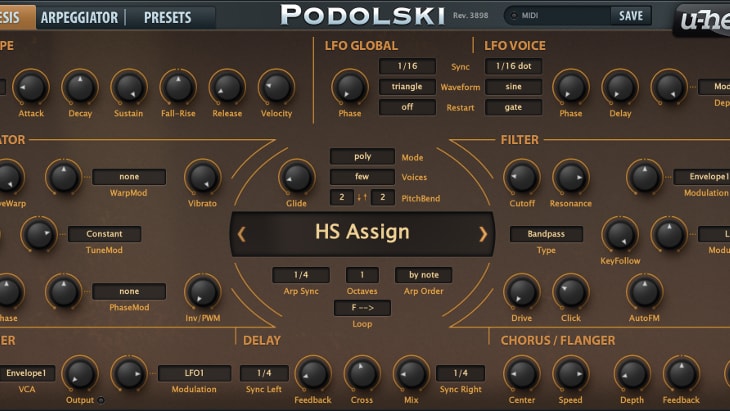Image resolution: width=730 pixels, height=411 pixels.
Task: Adjust the envelope Sustain knob
Action: point(129,88)
